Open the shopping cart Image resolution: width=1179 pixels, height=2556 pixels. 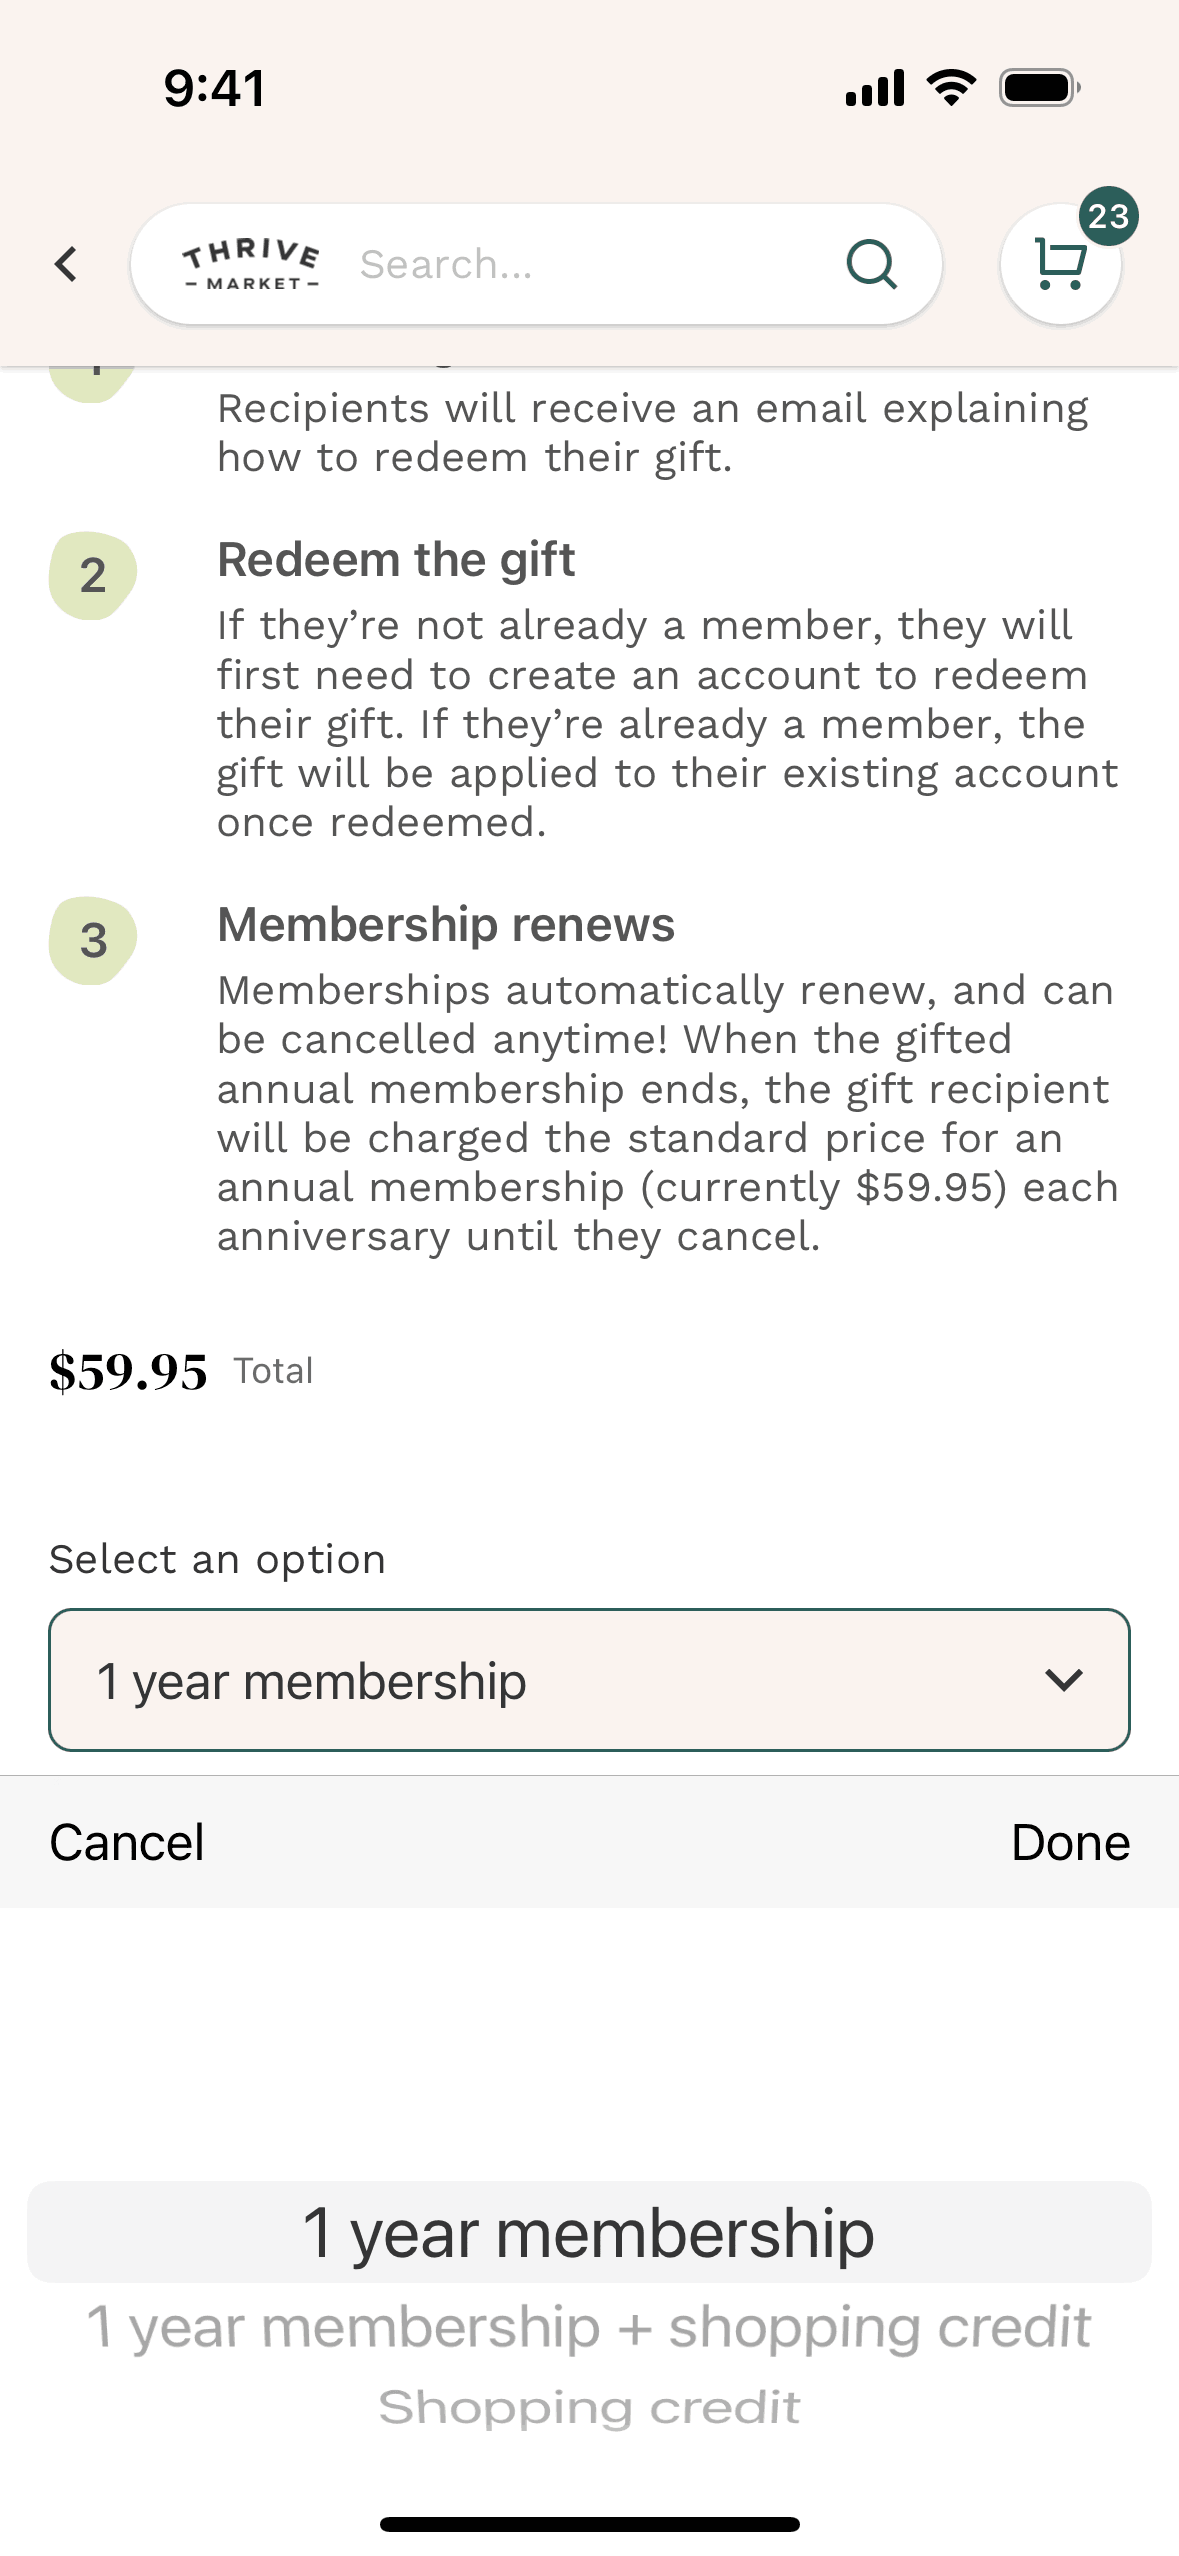(1058, 266)
